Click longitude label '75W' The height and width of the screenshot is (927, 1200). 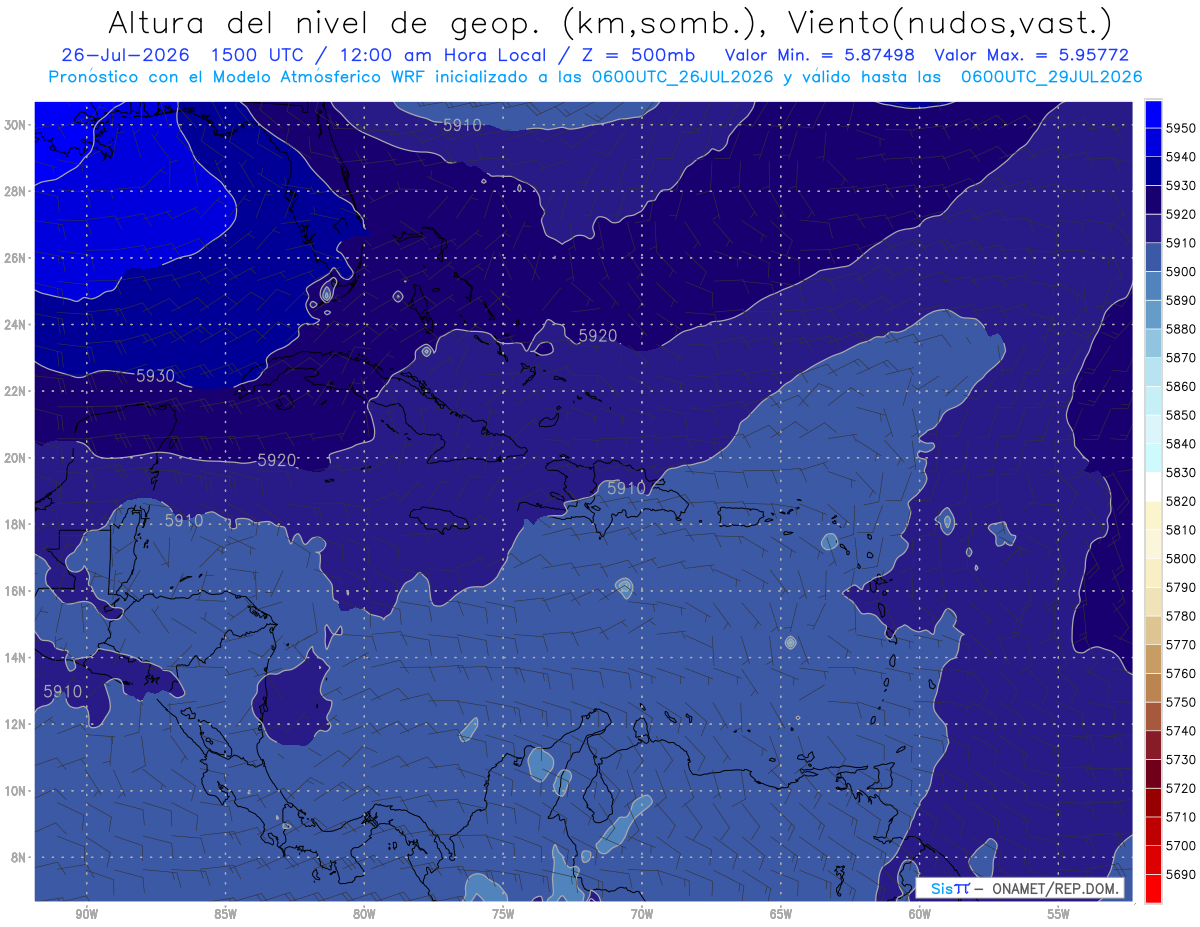503,915
